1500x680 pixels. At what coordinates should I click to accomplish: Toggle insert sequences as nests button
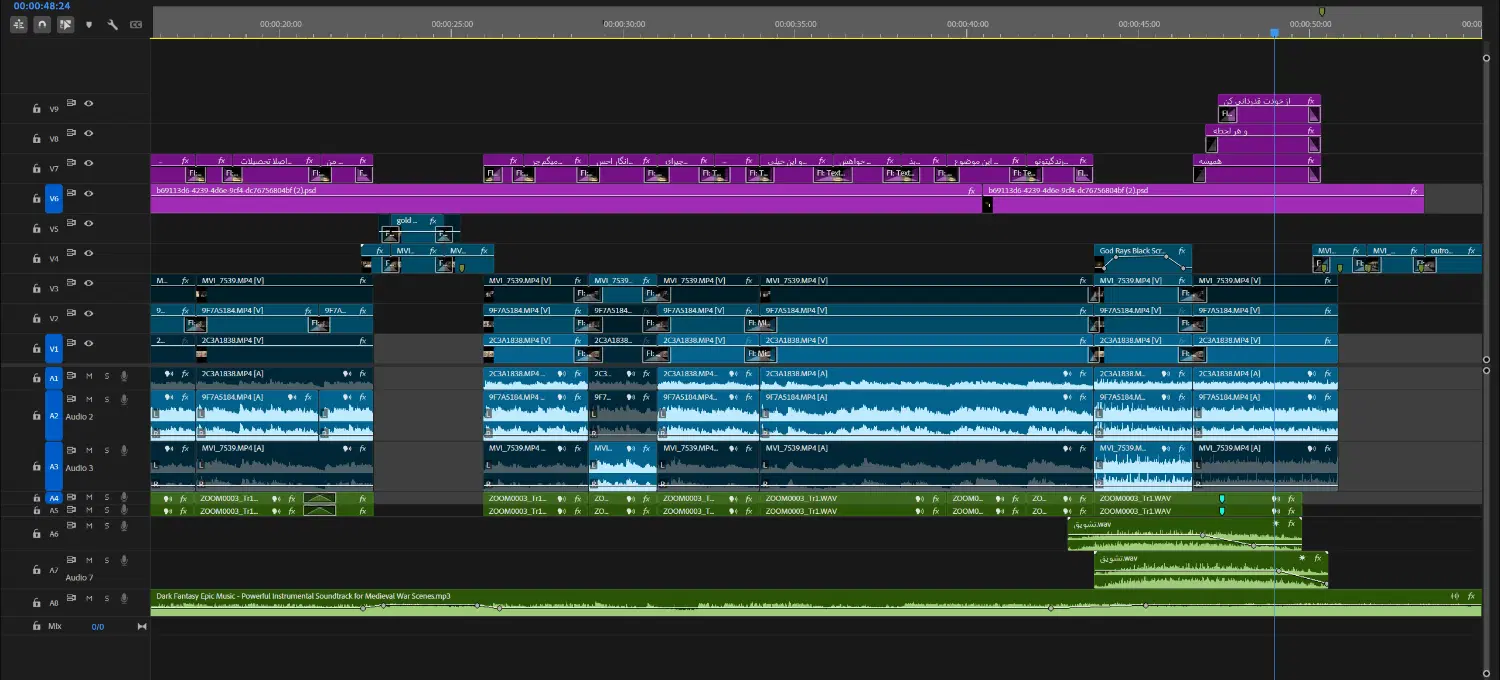pyautogui.click(x=18, y=24)
